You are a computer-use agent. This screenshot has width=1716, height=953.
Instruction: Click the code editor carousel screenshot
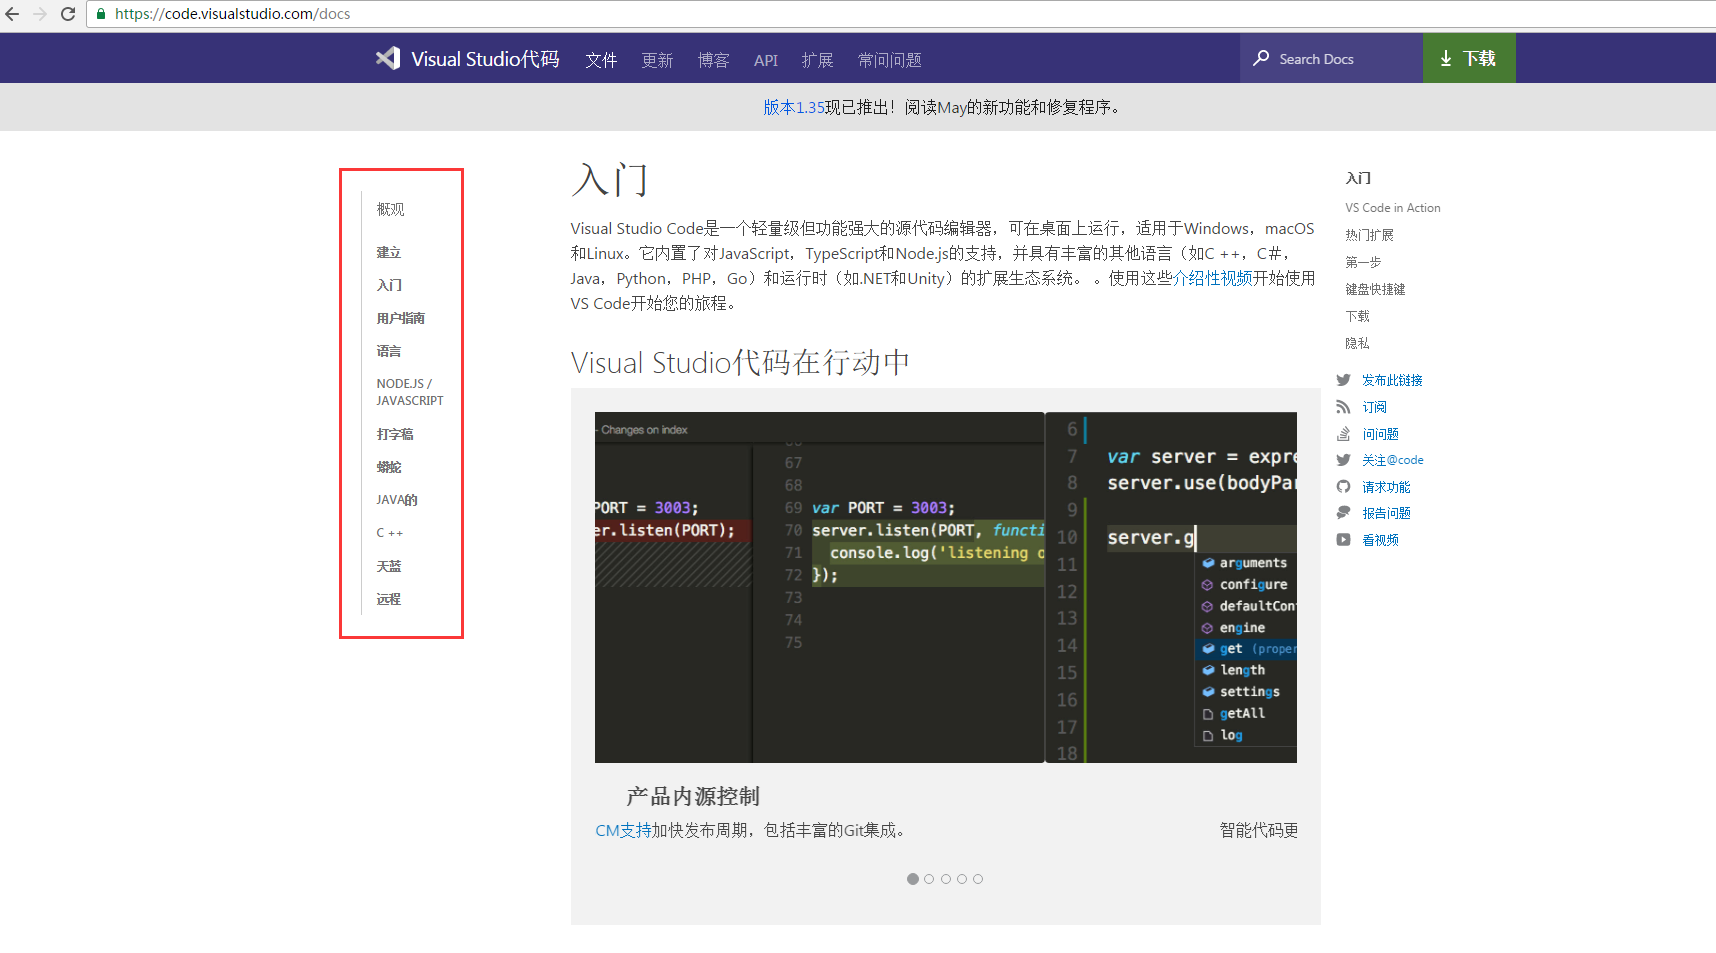[x=945, y=587]
